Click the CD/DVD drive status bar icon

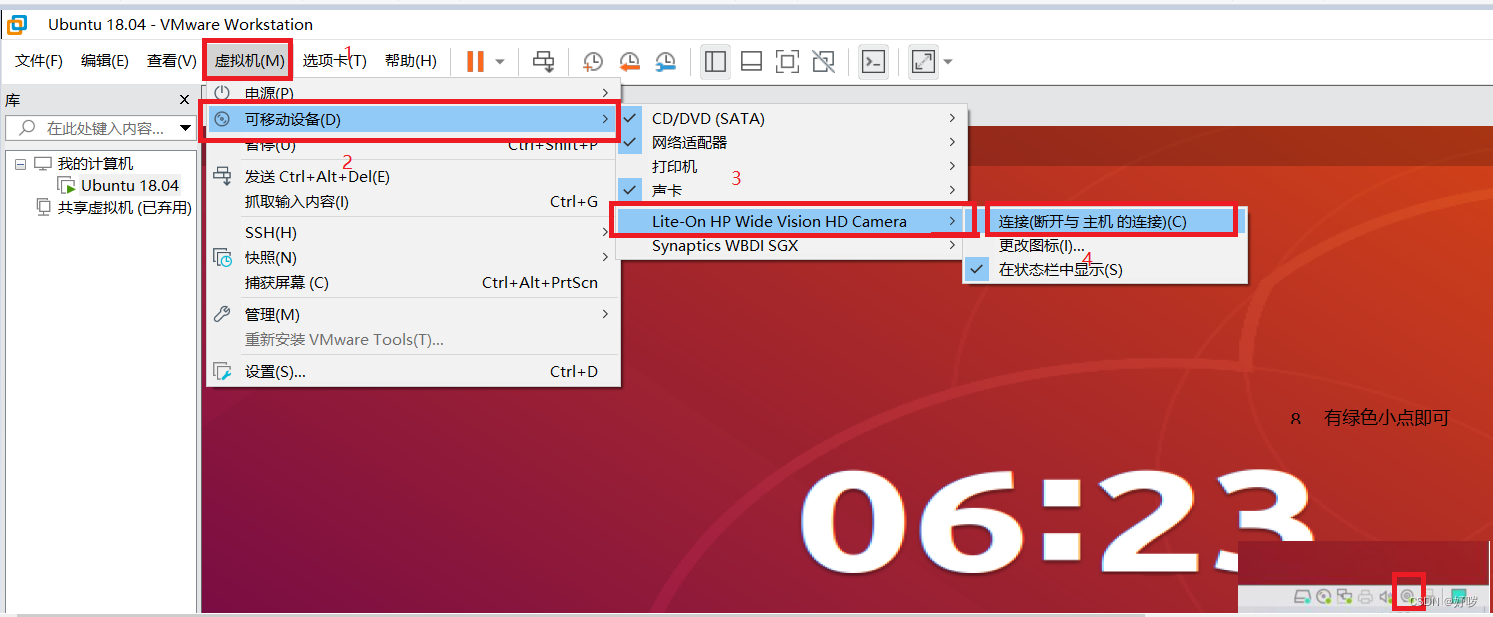pos(1323,598)
